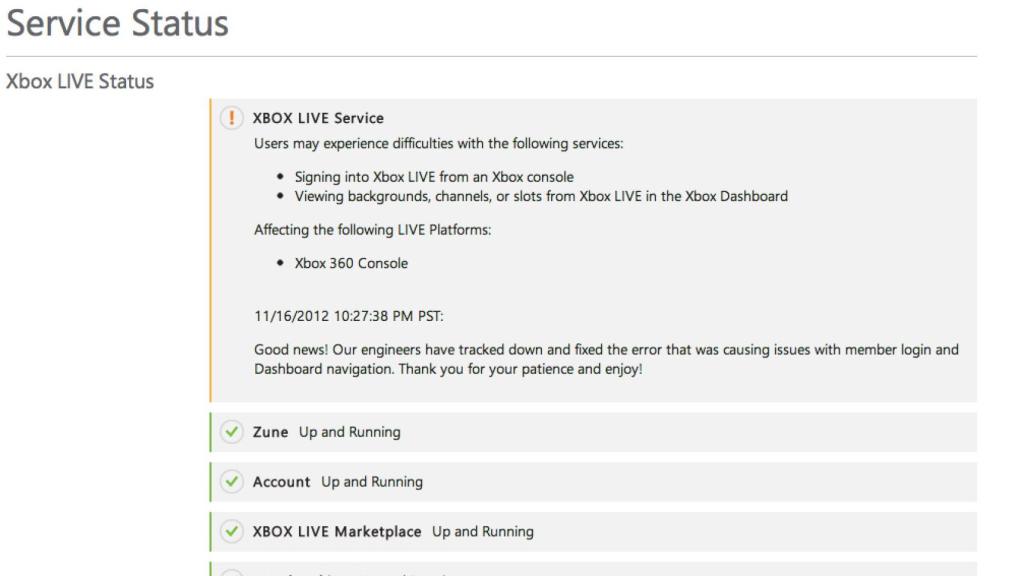
Task: Click the 'Good news!' update message text
Action: (606, 359)
